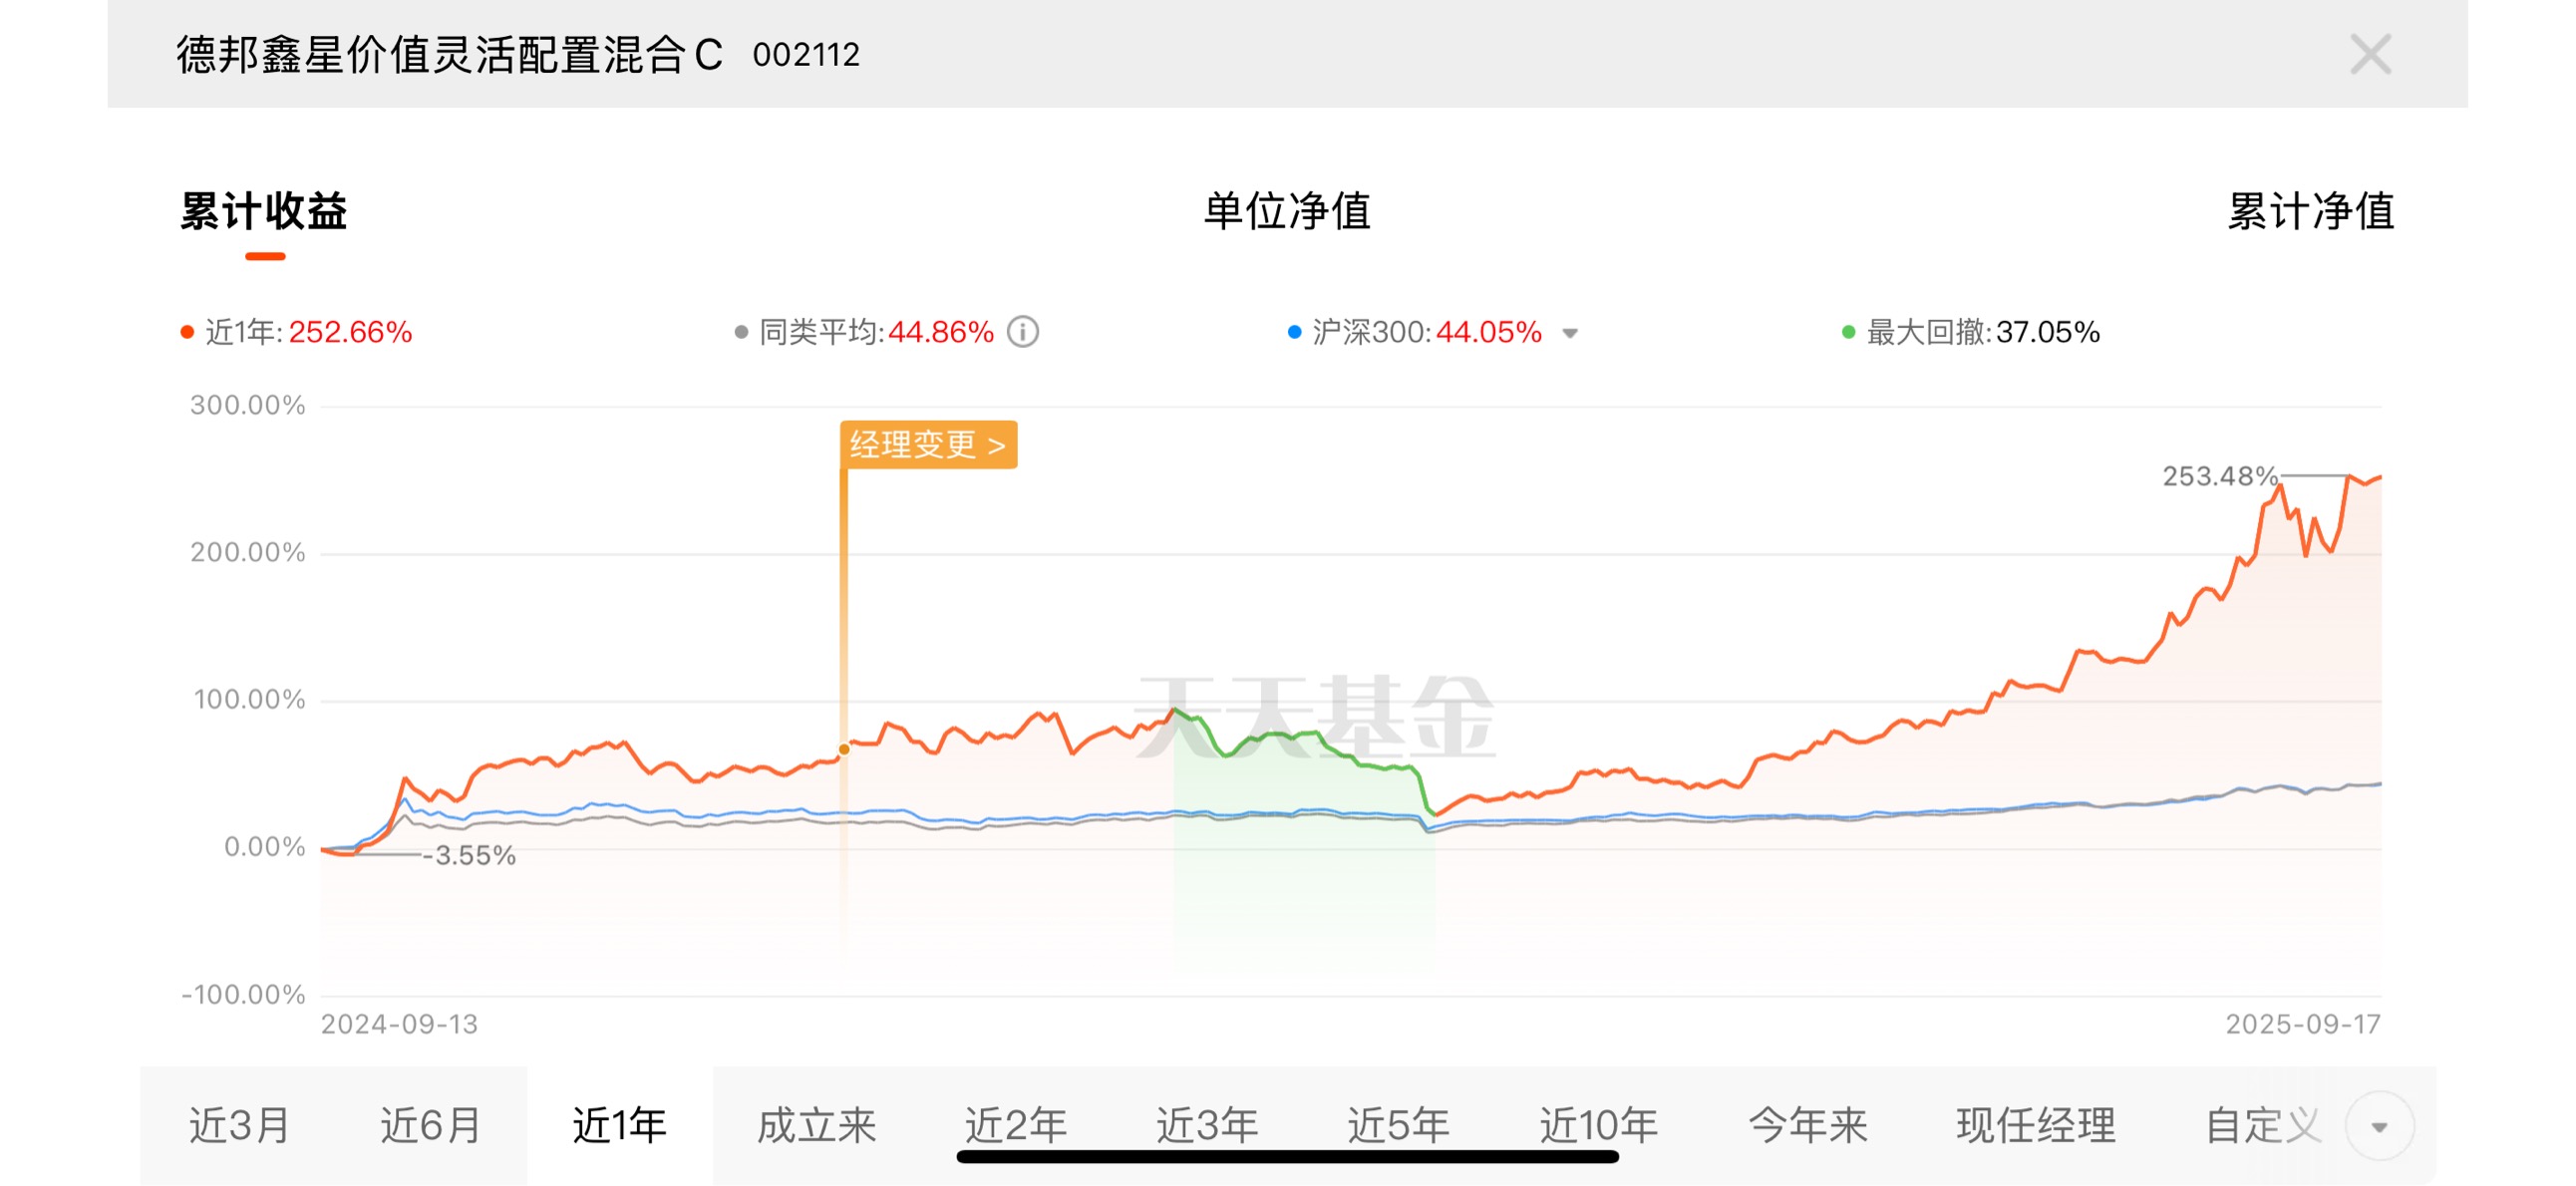
Task: Switch to the 单位净值 tab
Action: click(1287, 211)
